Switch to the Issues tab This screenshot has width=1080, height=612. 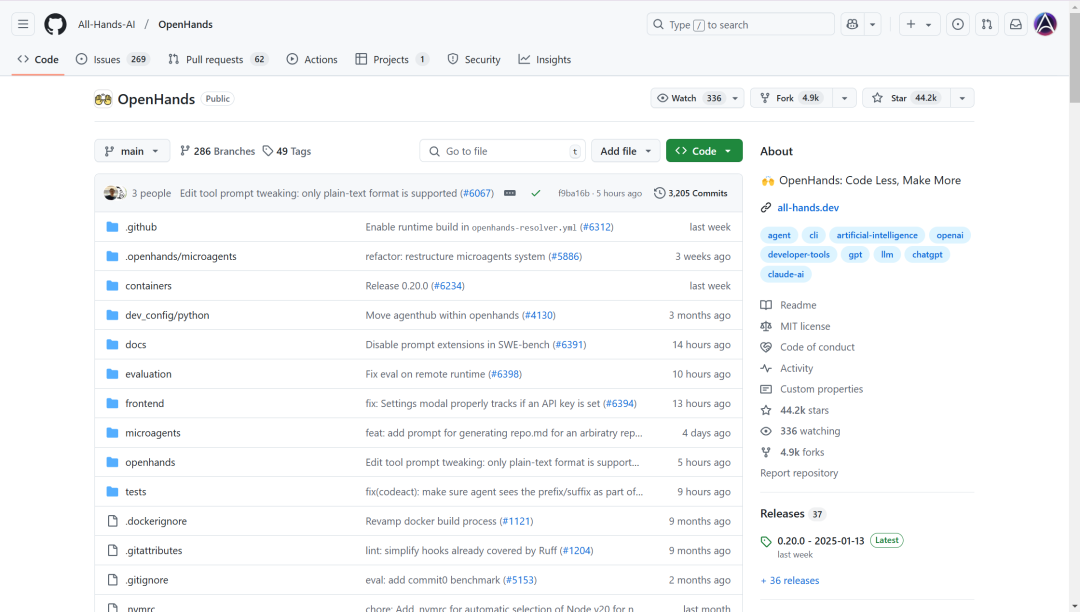point(112,59)
